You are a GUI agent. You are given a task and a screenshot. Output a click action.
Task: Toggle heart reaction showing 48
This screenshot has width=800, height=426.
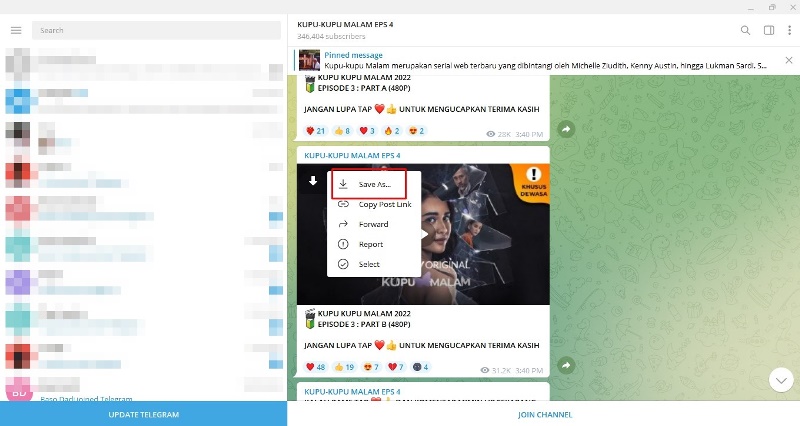(315, 367)
